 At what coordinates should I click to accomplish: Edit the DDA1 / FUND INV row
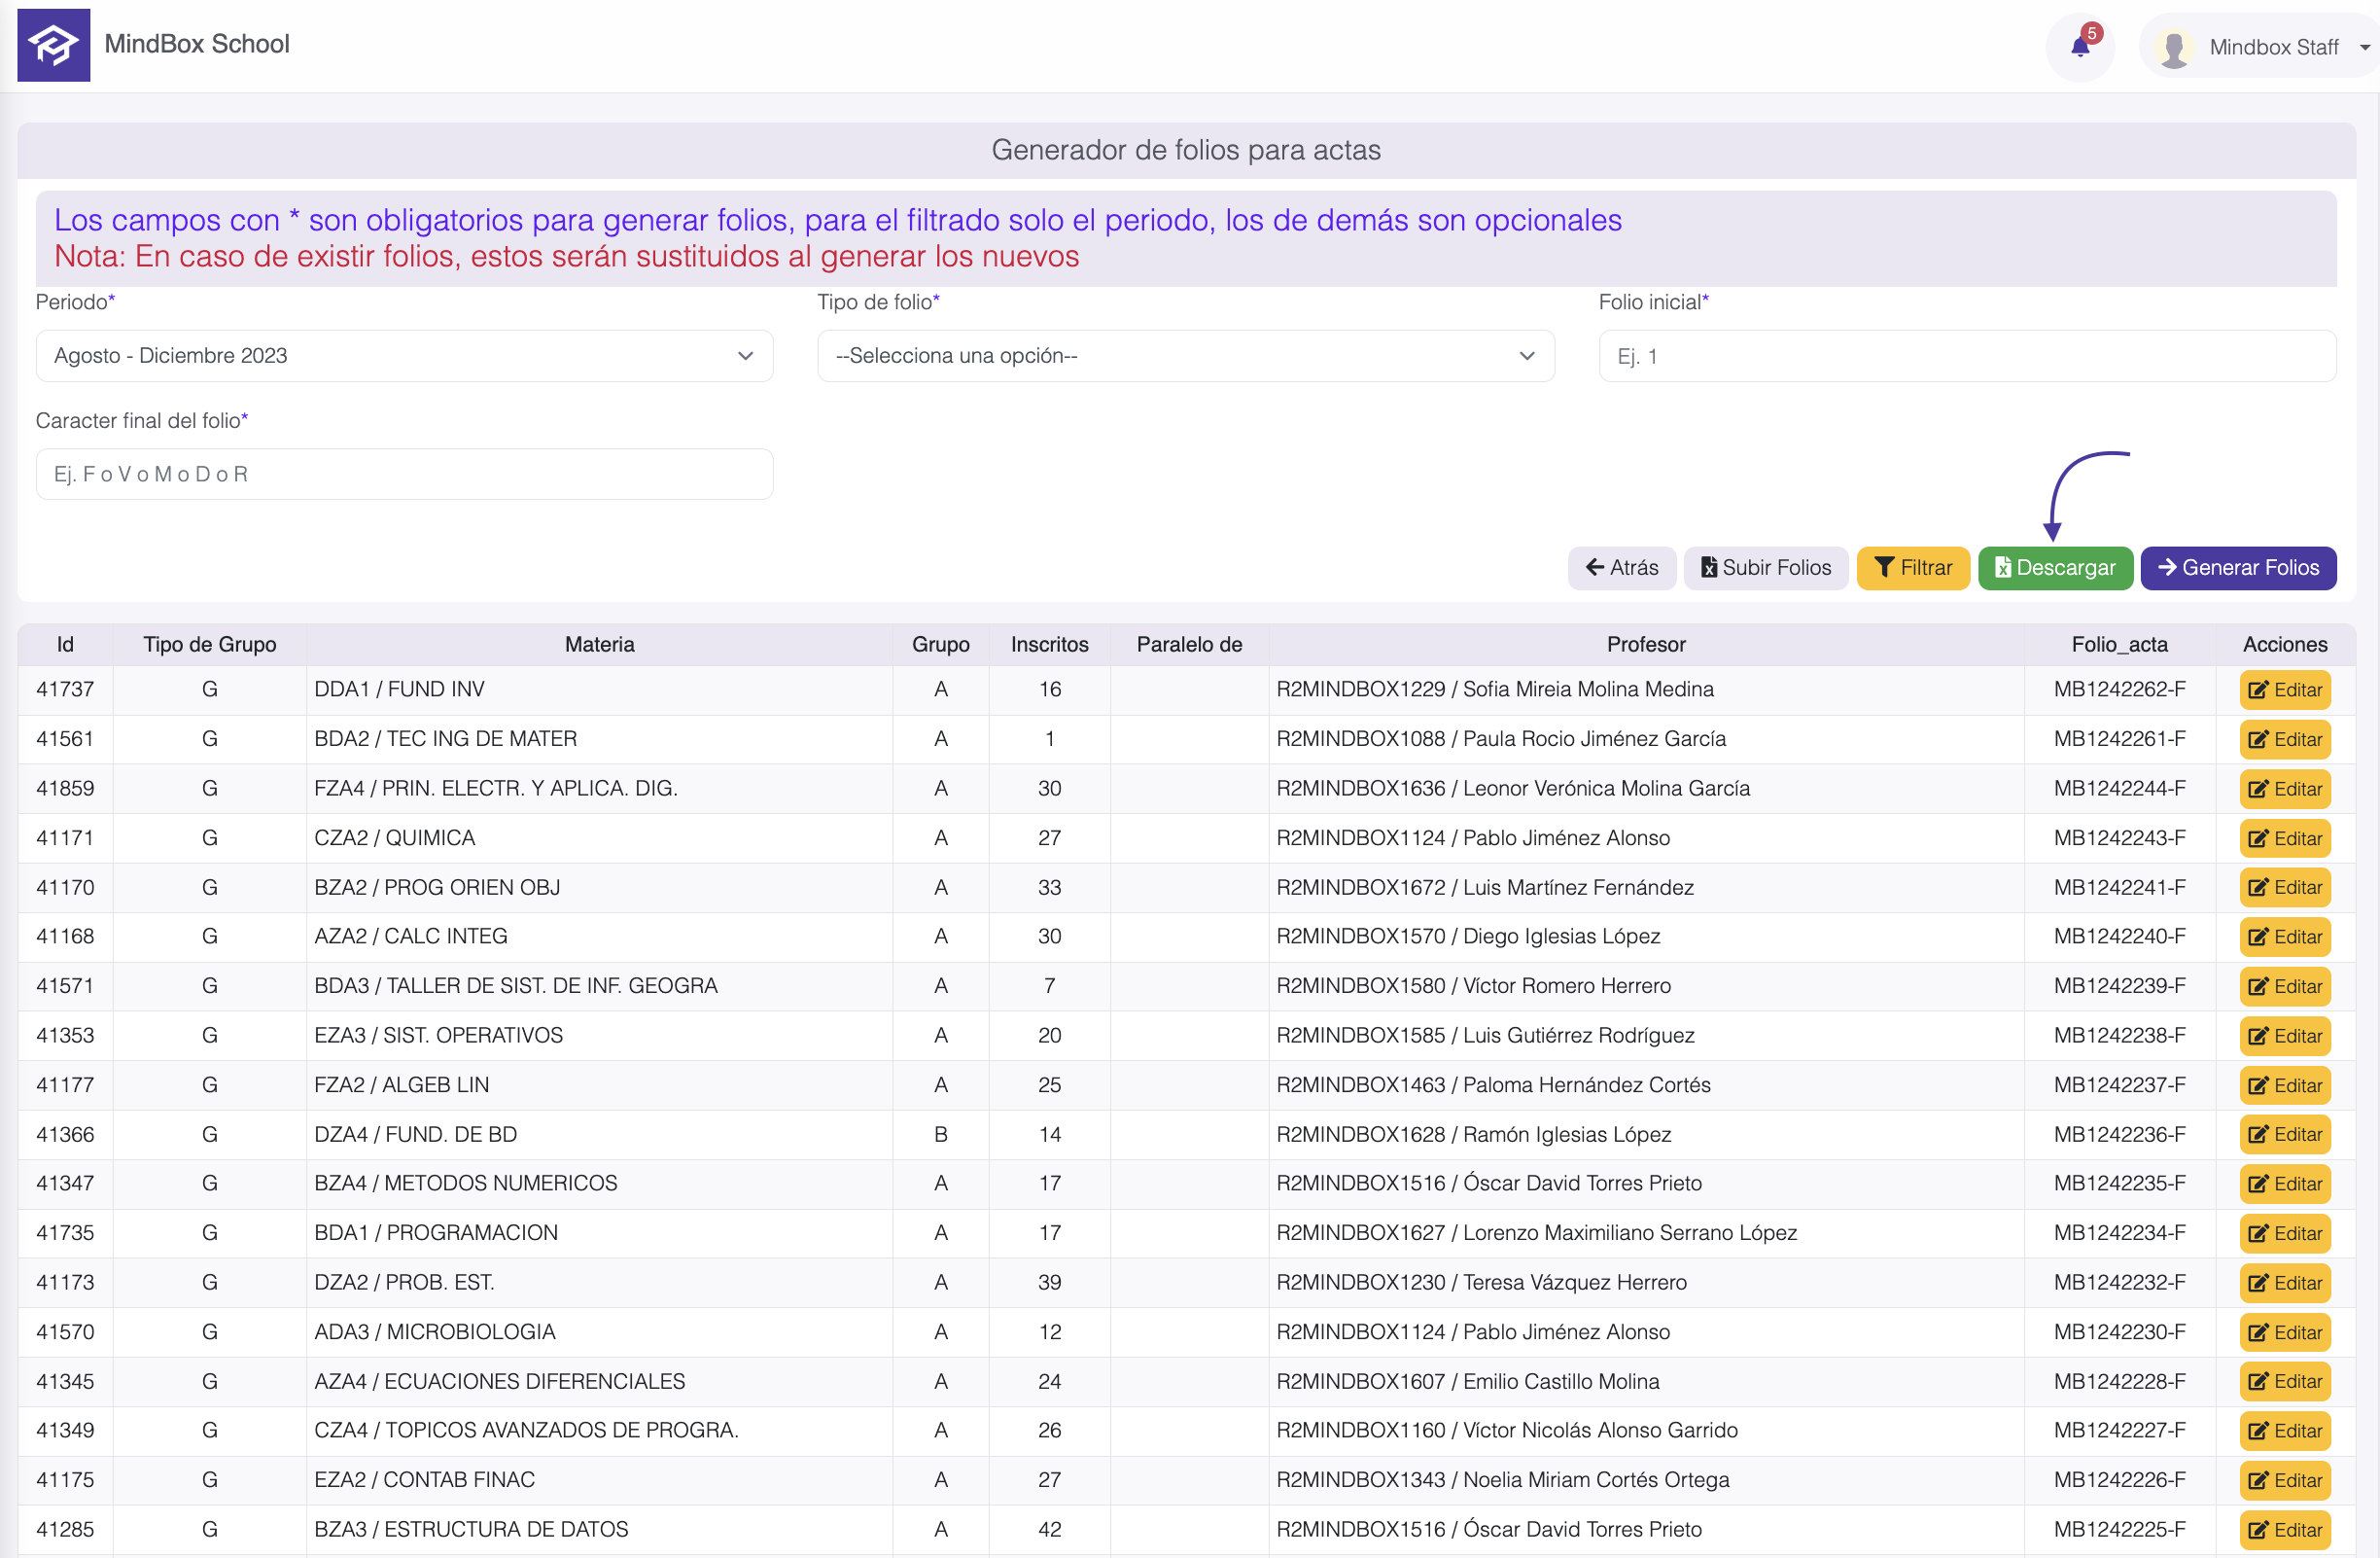[2284, 690]
